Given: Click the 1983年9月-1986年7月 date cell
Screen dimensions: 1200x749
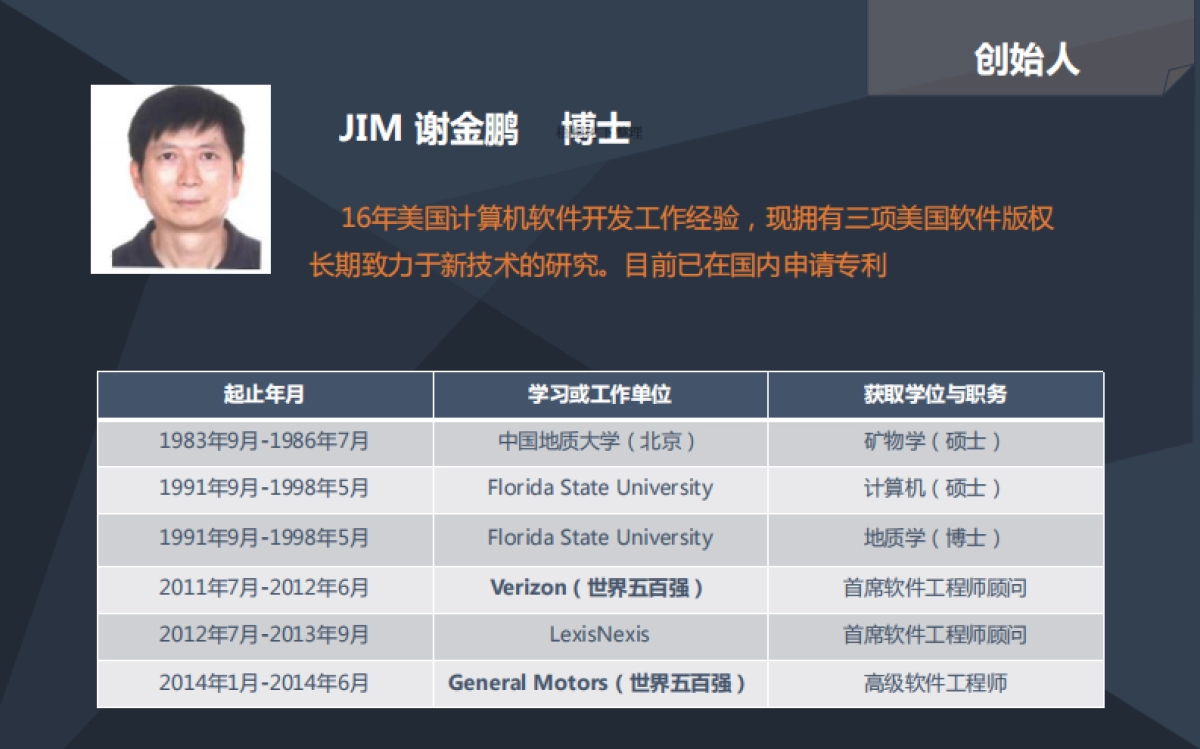Looking at the screenshot, I should (x=262, y=441).
